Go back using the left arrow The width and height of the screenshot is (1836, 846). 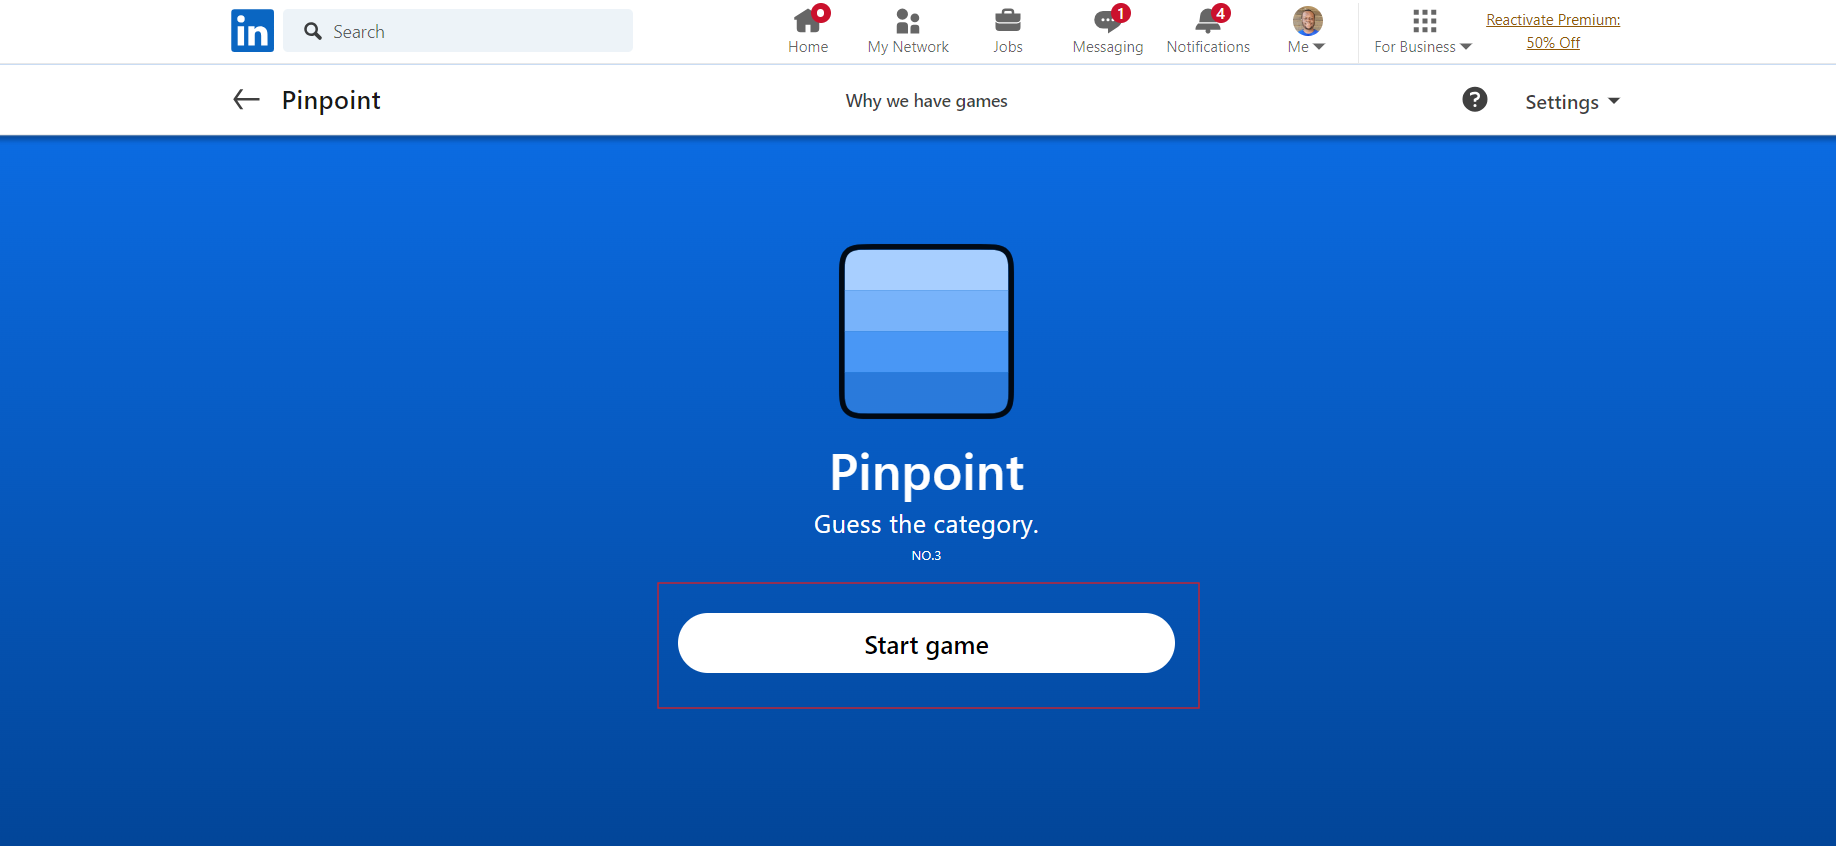(x=246, y=99)
